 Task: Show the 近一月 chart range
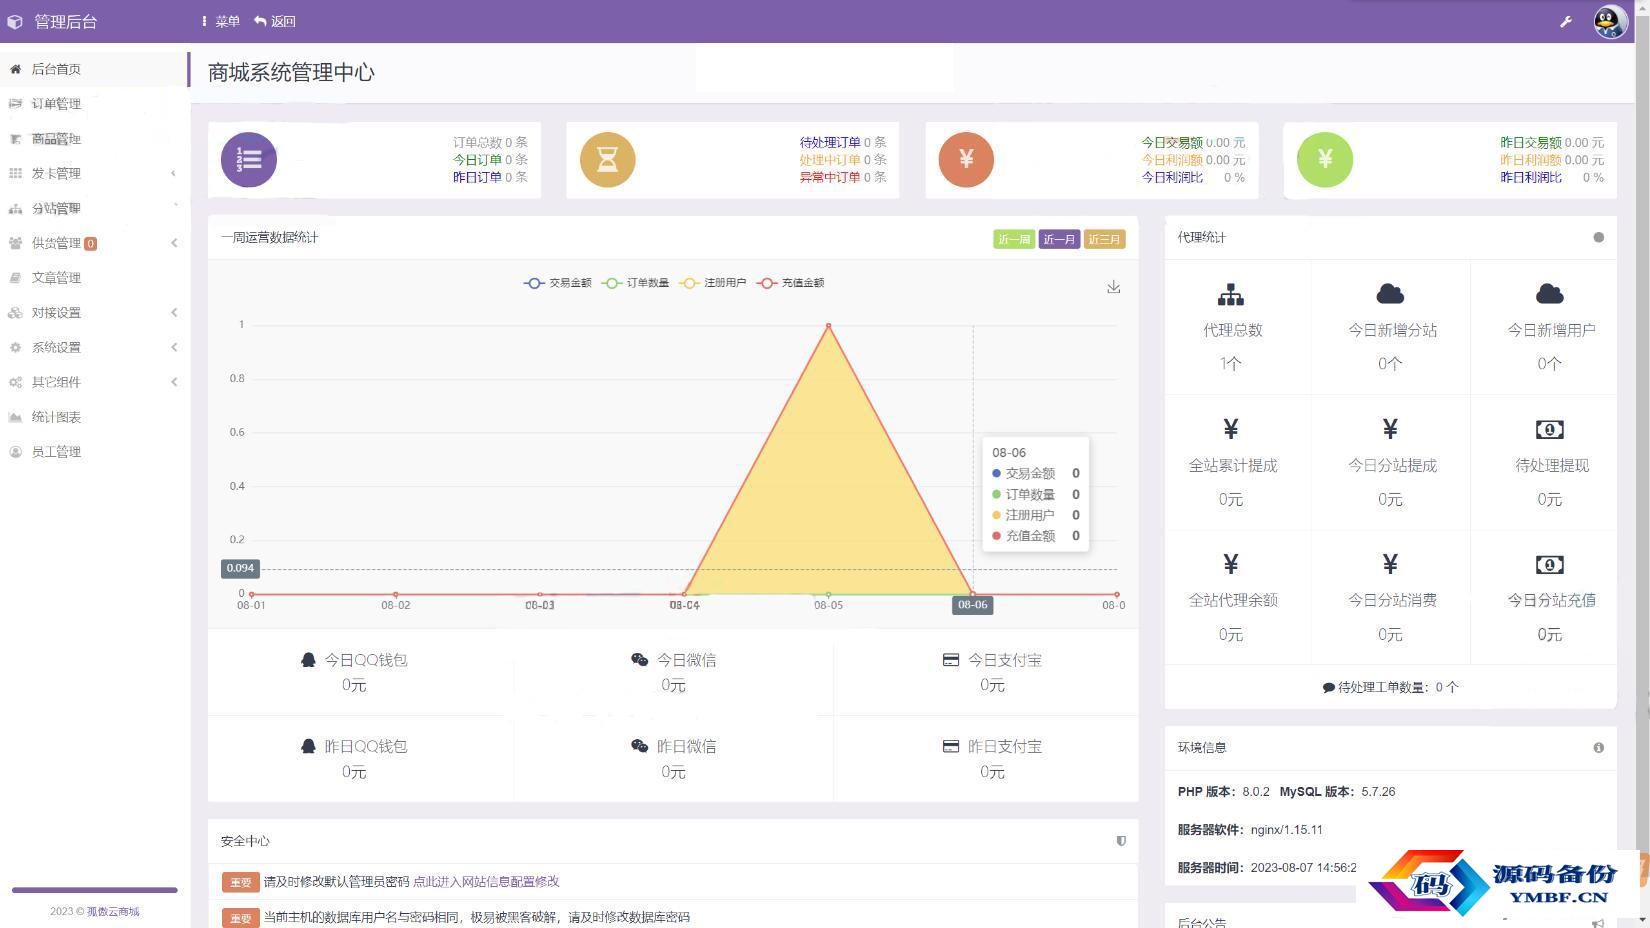tap(1059, 239)
